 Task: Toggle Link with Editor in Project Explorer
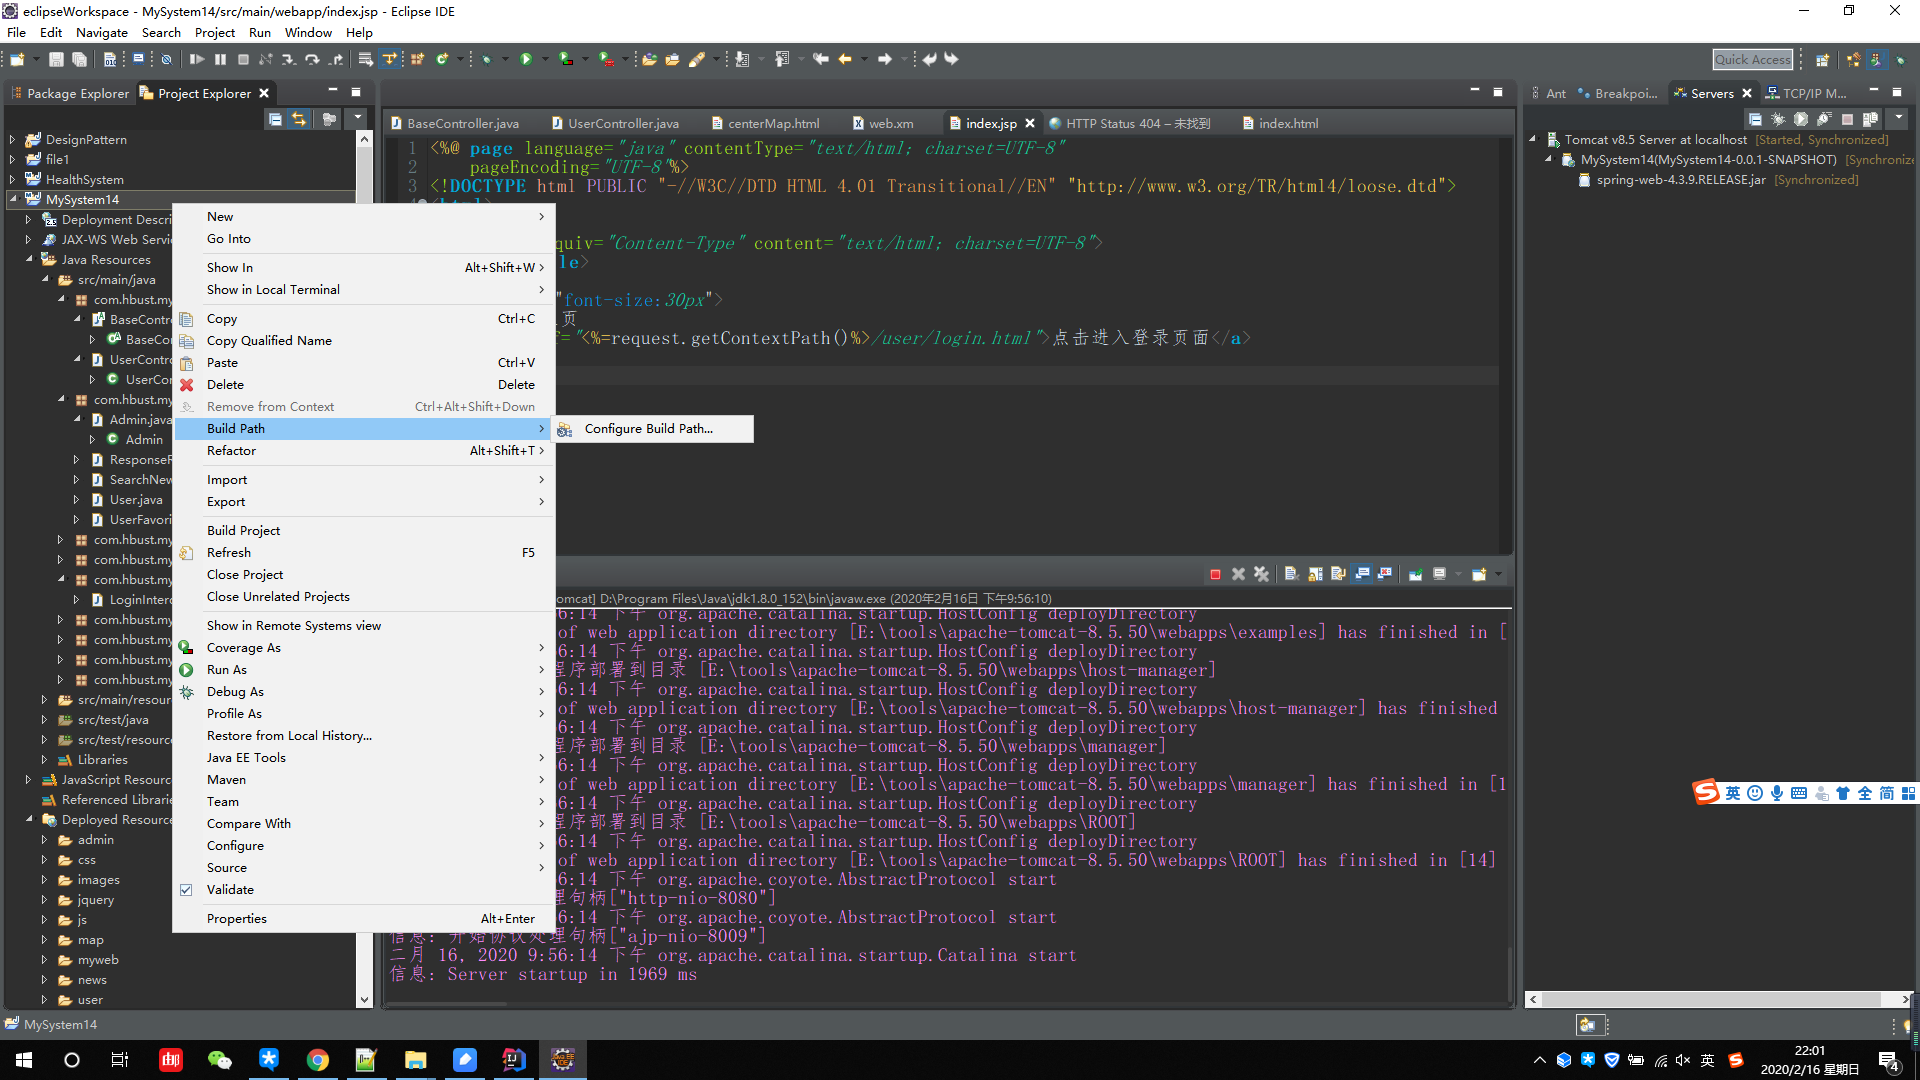point(299,119)
